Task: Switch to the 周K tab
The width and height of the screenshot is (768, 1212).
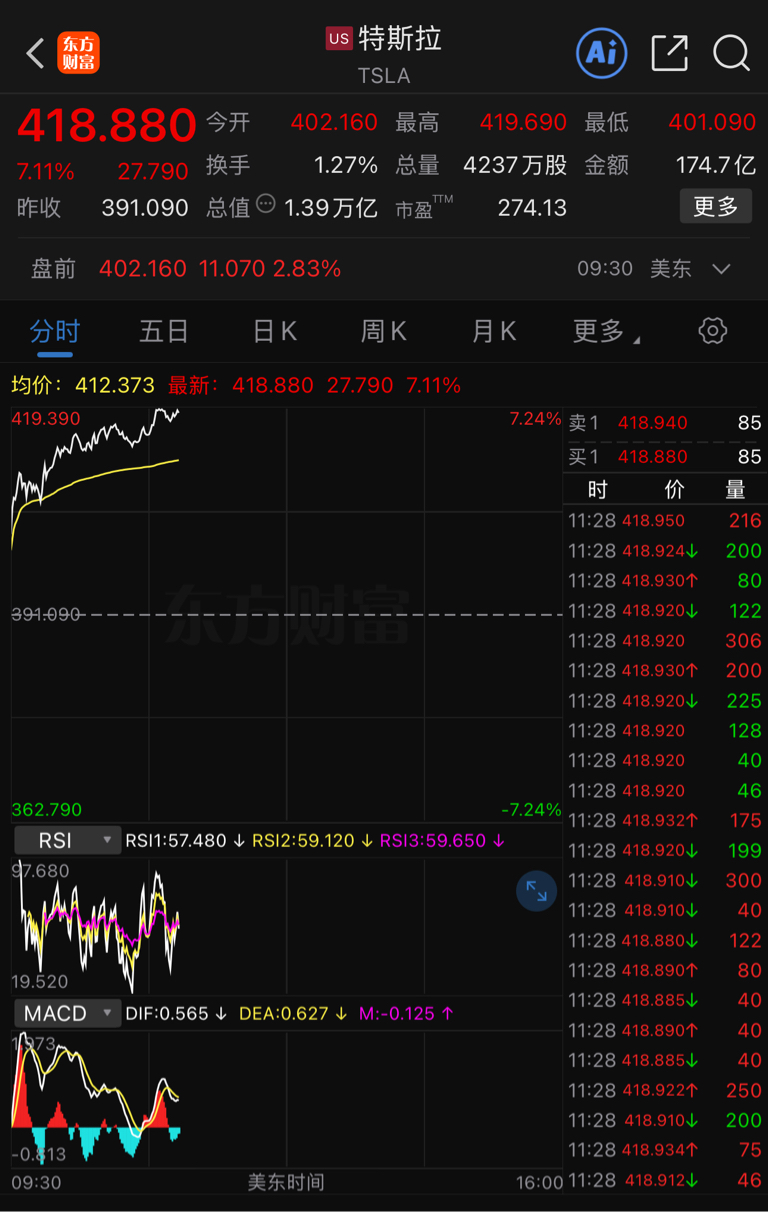Action: (x=384, y=331)
